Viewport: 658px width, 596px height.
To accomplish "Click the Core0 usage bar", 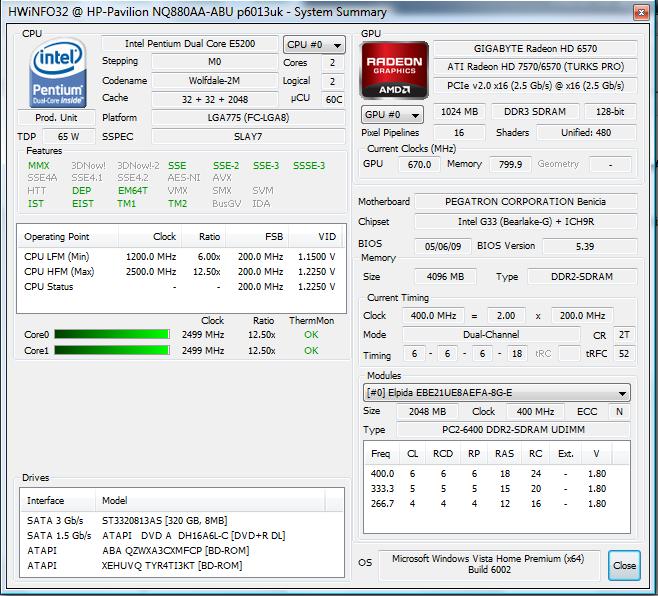I will pyautogui.click(x=112, y=335).
